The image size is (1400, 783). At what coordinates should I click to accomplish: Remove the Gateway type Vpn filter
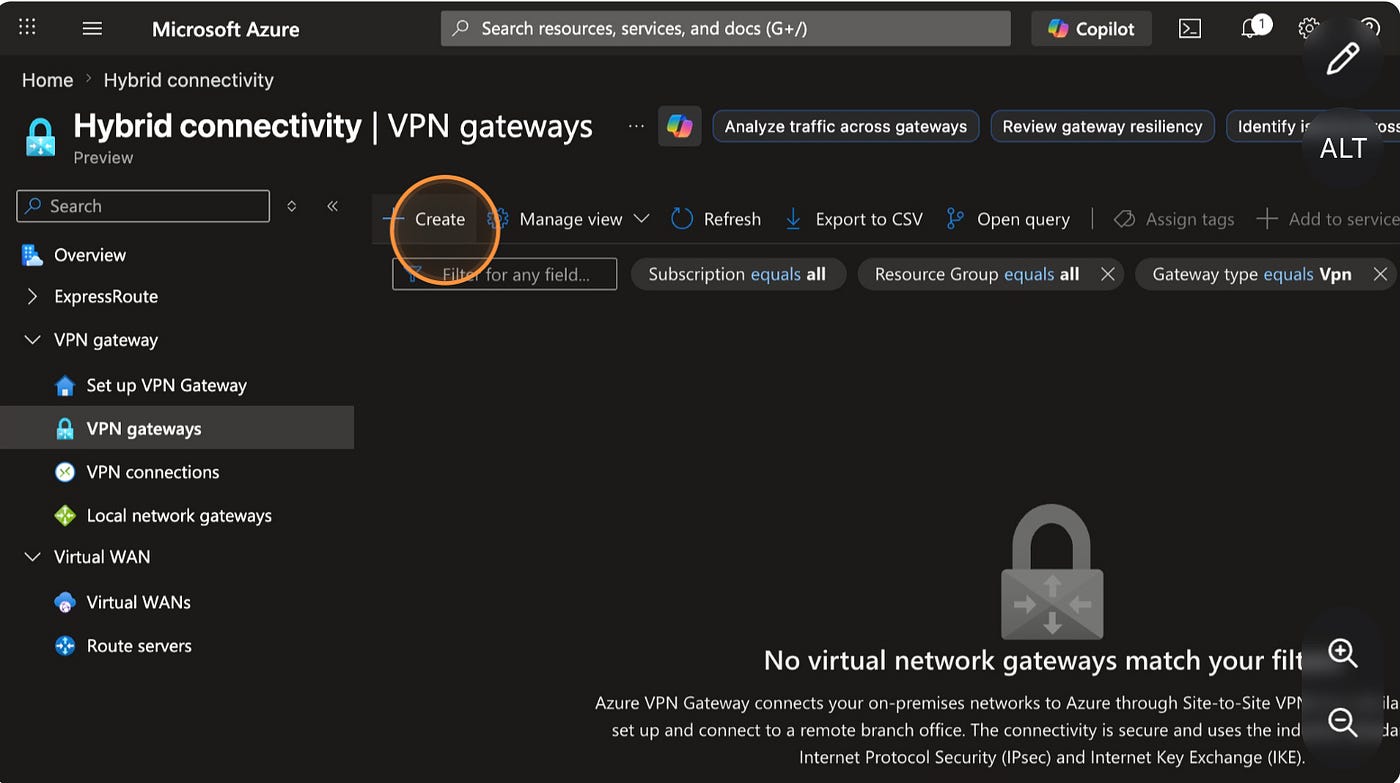pyautogui.click(x=1380, y=274)
